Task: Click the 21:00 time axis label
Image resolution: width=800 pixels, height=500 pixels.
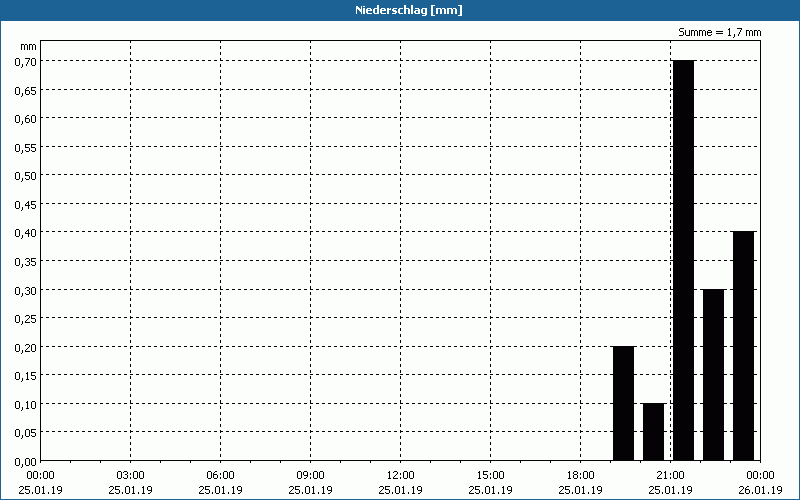Action: [x=670, y=476]
